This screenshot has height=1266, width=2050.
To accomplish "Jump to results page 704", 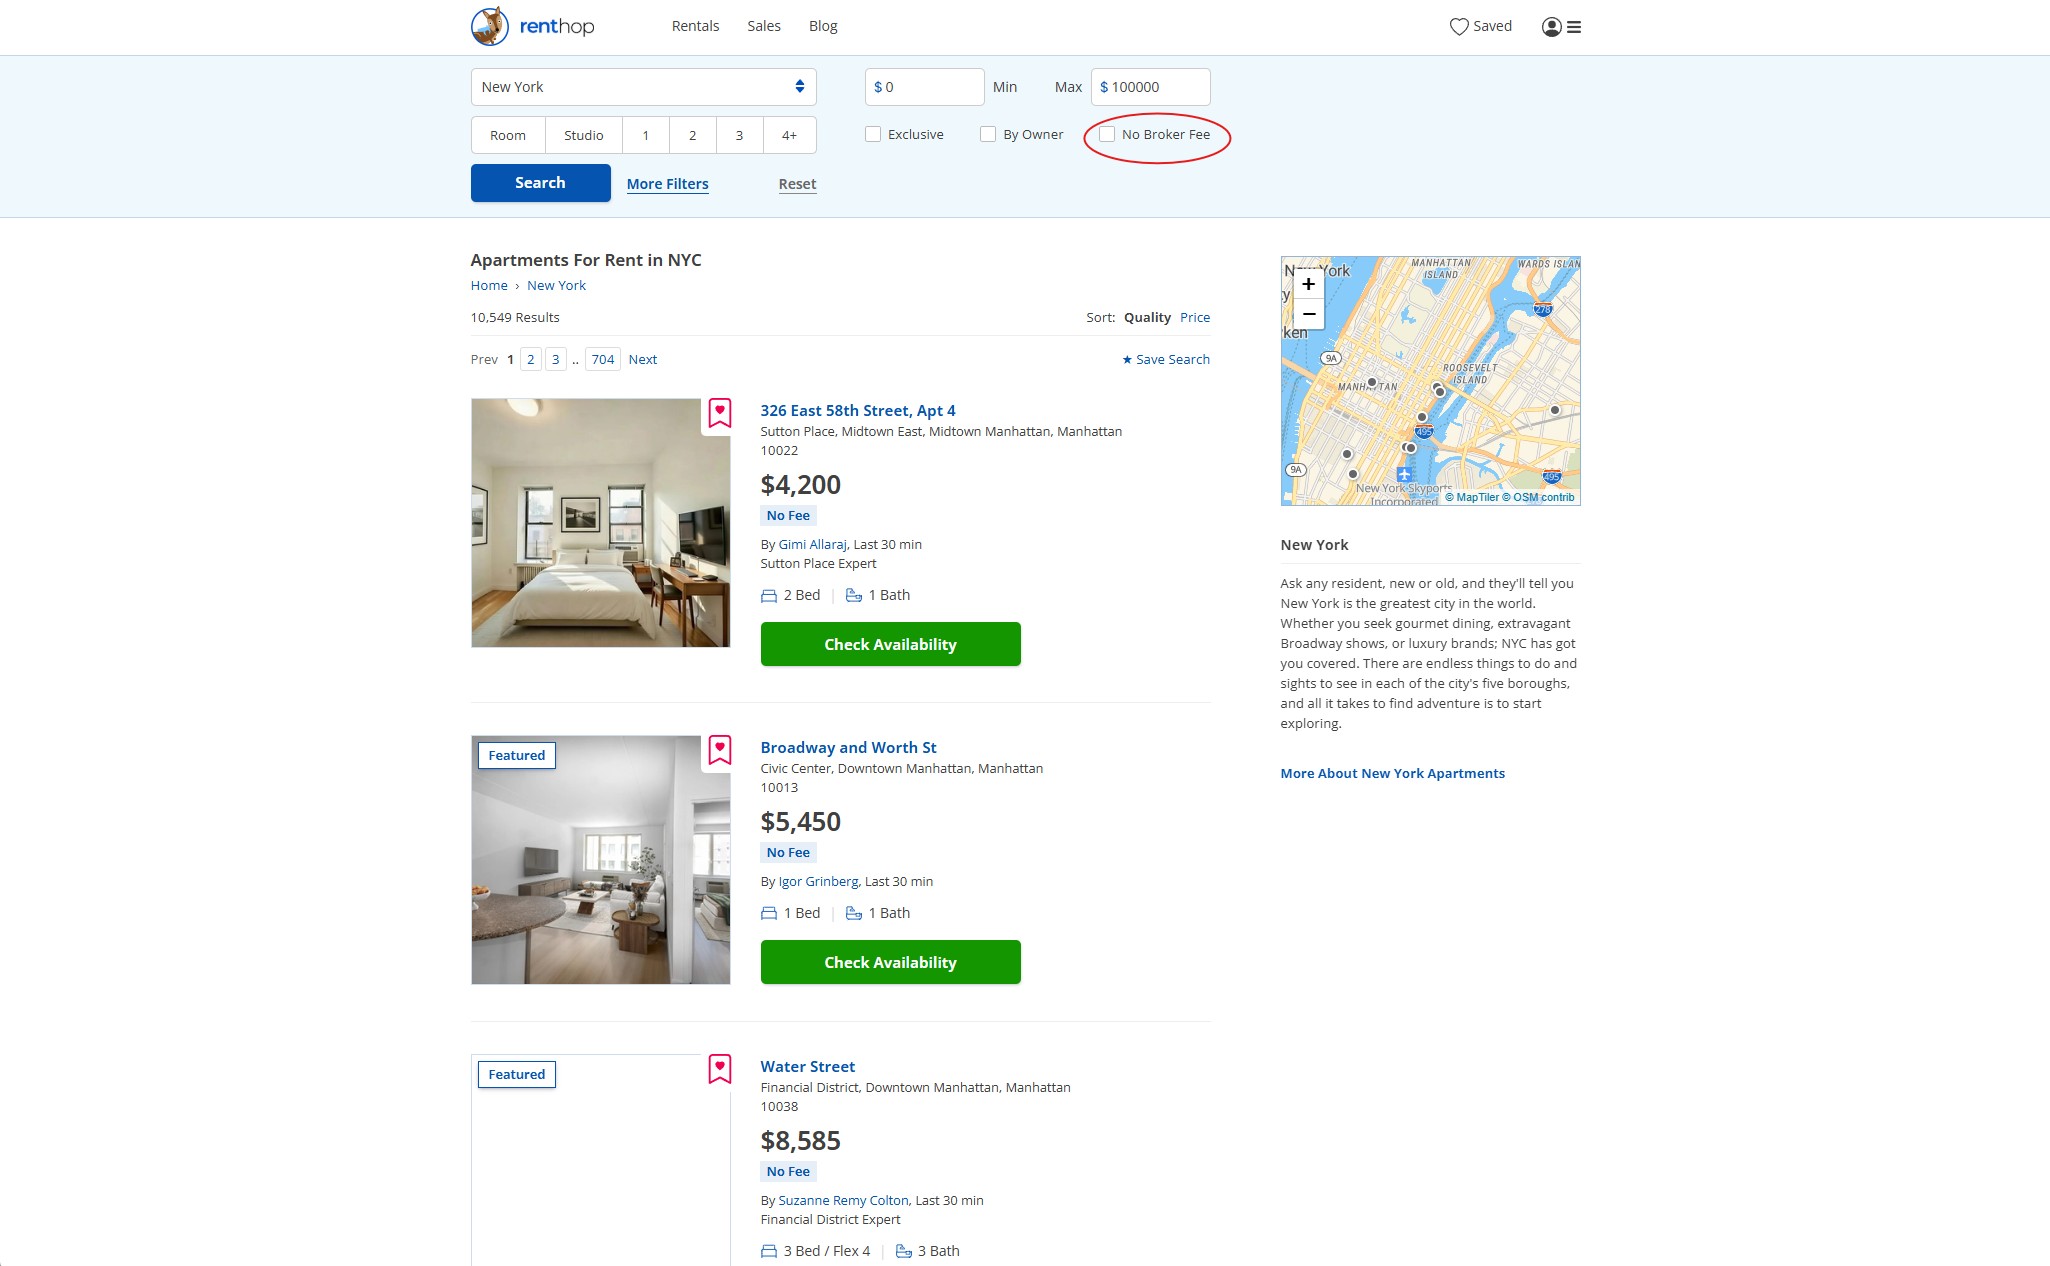I will click(x=603, y=359).
